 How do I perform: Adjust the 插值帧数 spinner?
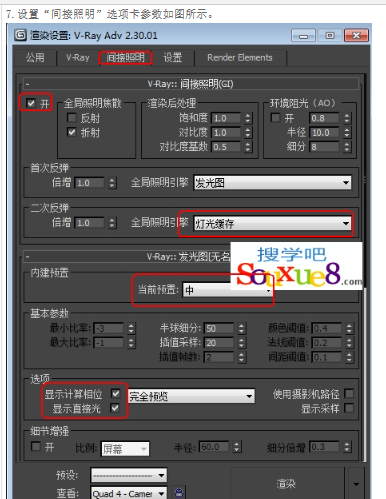[242, 357]
